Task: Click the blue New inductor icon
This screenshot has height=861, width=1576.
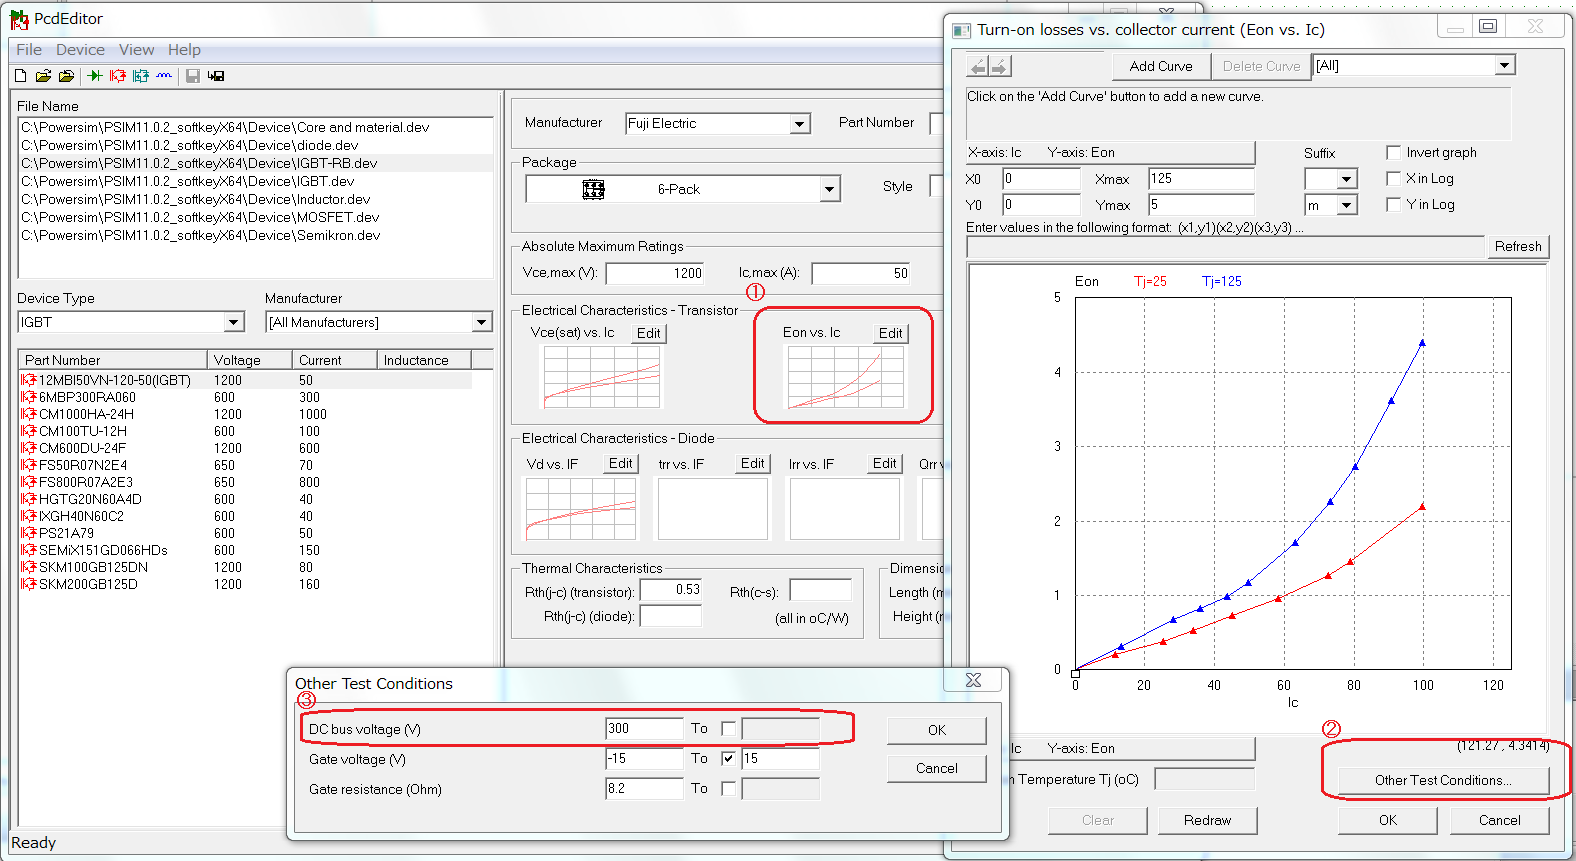Action: (164, 76)
